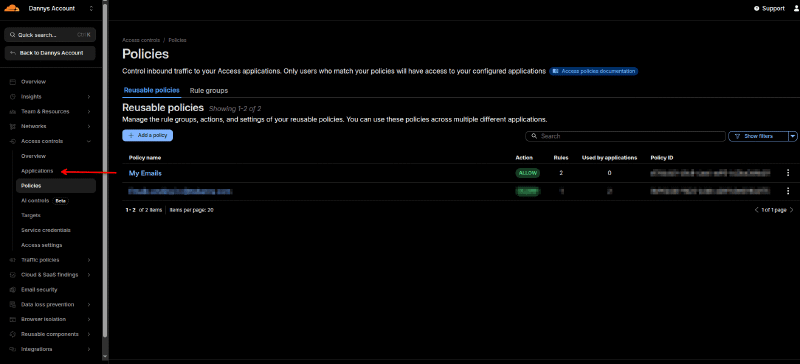Expand the Traffic policies chevron

[89, 260]
